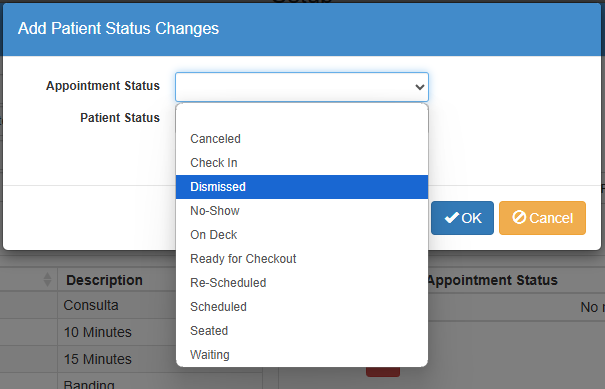Image resolution: width=605 pixels, height=389 pixels.
Task: Click the Description column header
Action: click(x=104, y=280)
